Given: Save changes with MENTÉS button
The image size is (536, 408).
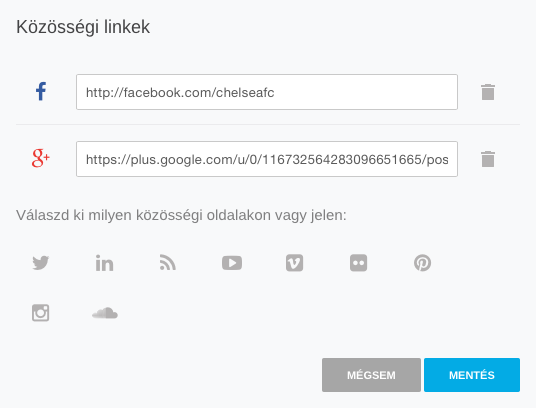Looking at the screenshot, I should point(472,375).
